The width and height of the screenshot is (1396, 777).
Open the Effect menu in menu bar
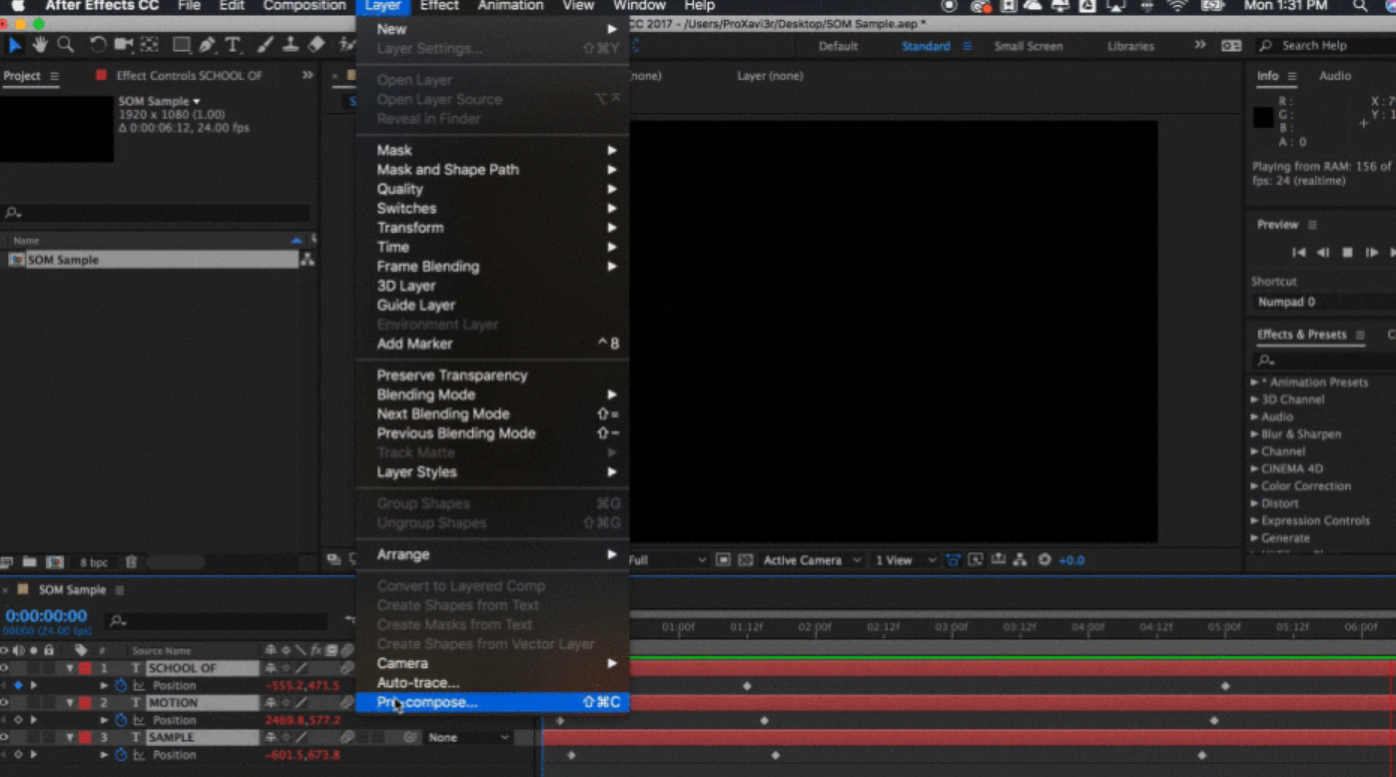pyautogui.click(x=439, y=6)
